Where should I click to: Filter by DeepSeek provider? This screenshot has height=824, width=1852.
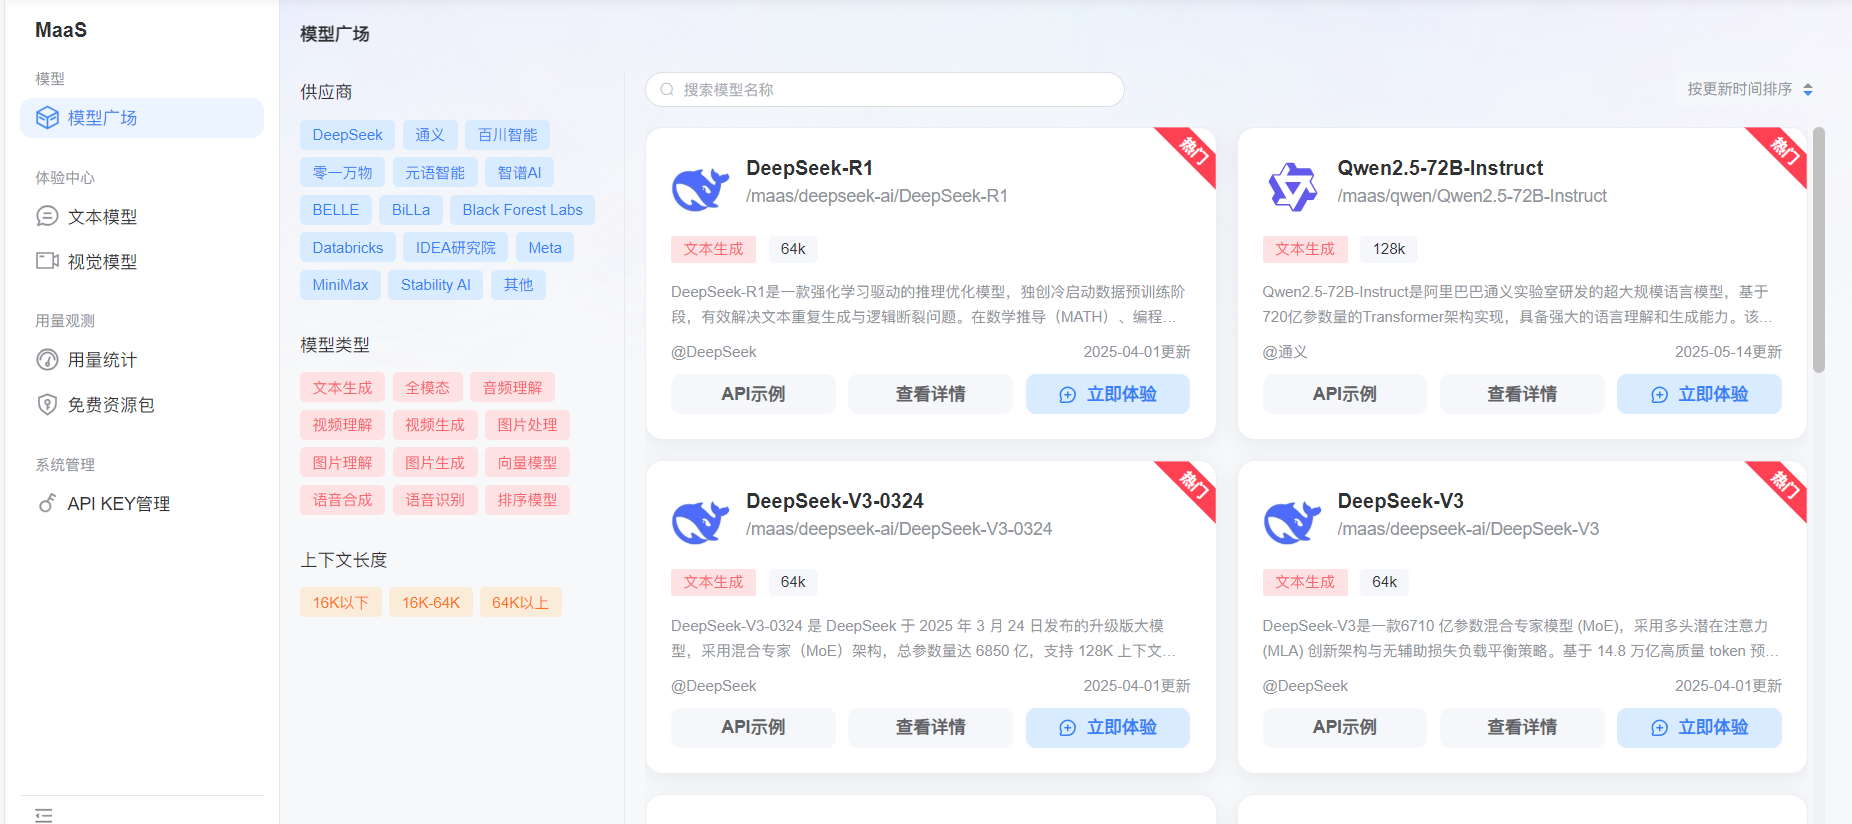347,135
